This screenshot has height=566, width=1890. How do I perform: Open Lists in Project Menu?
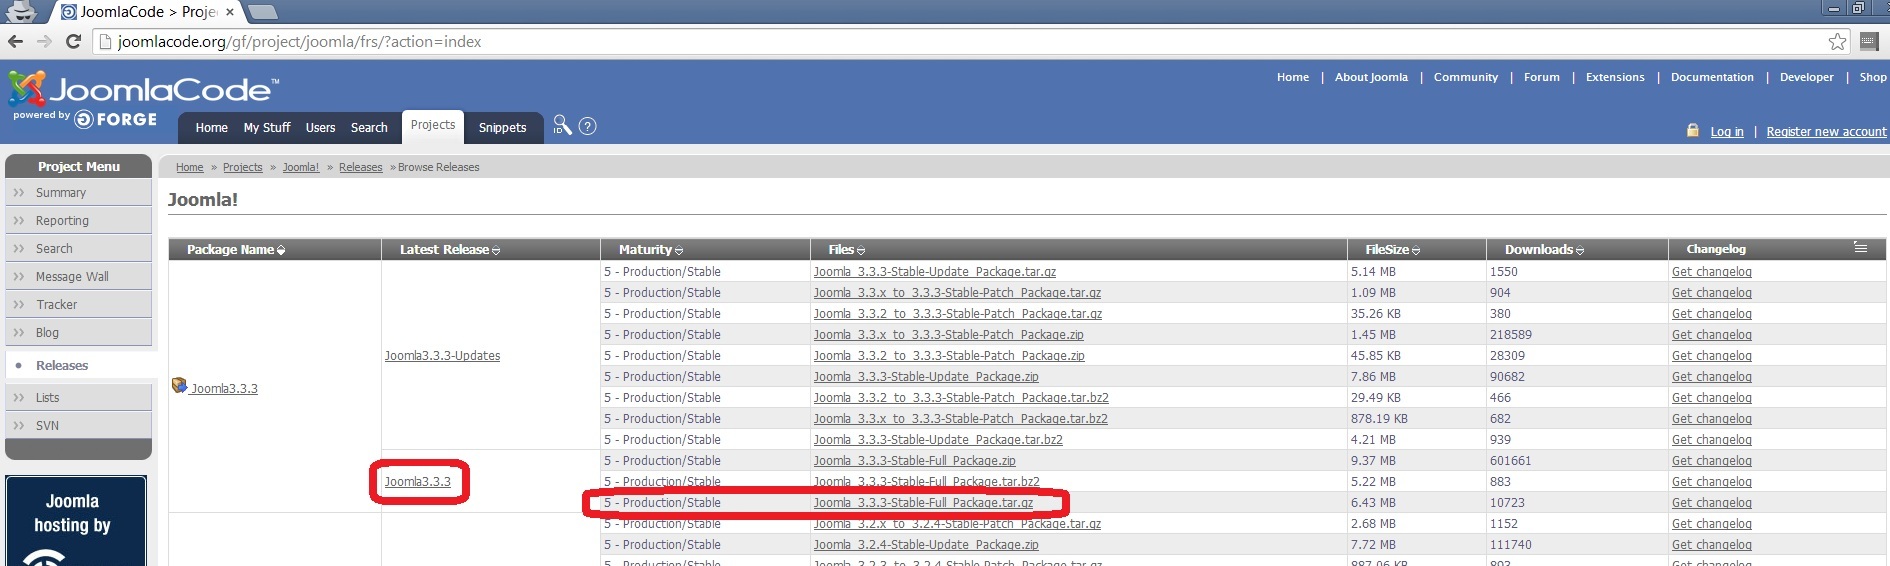pyautogui.click(x=79, y=398)
